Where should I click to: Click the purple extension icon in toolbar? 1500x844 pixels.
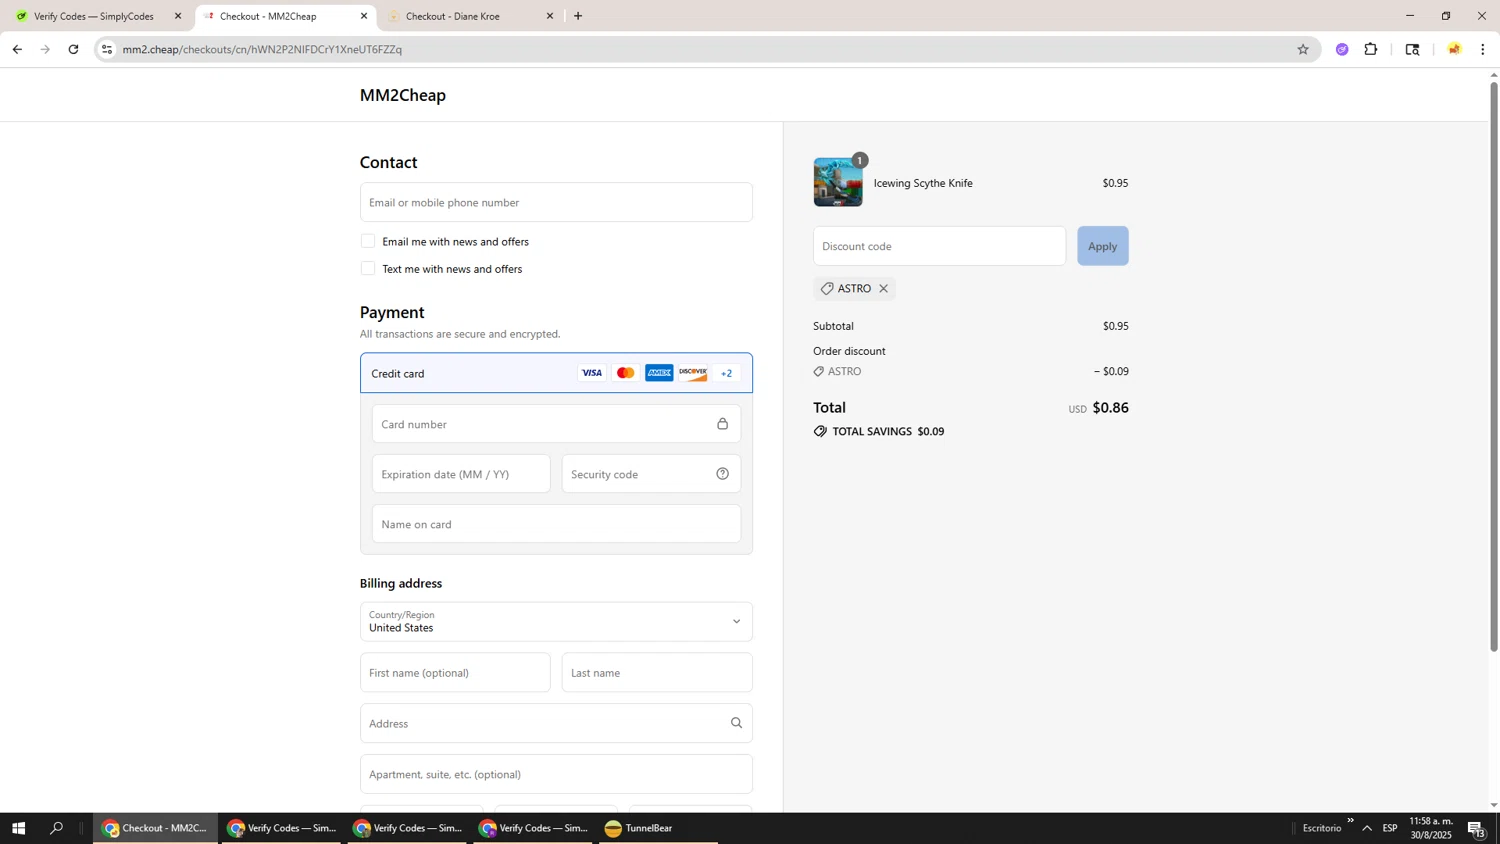tap(1342, 49)
